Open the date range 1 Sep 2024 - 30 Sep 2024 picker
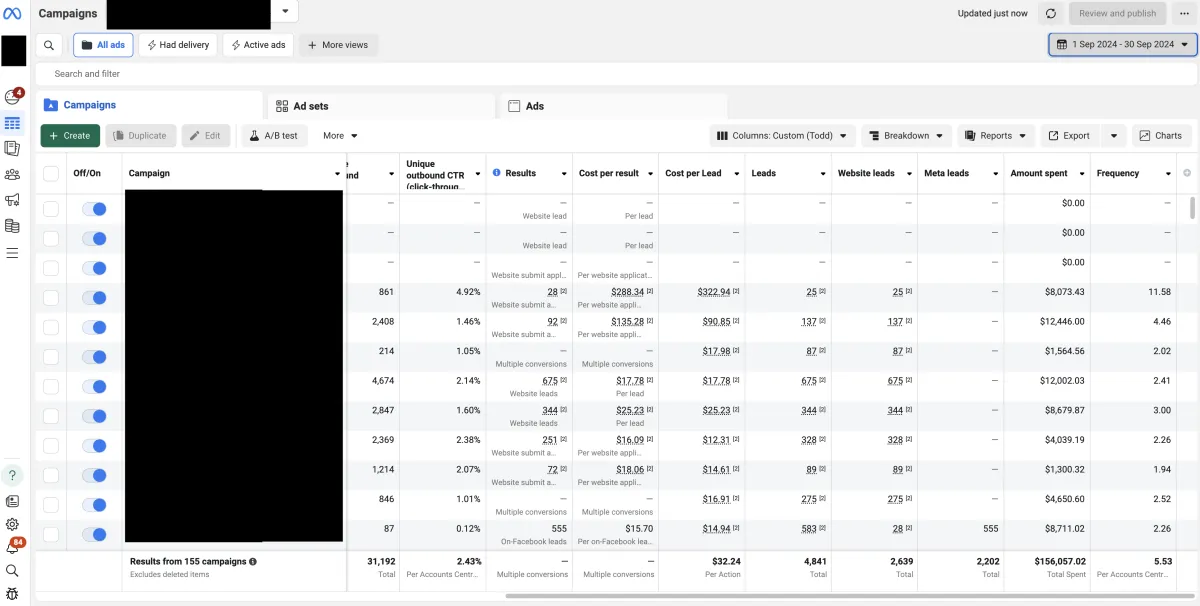The height and width of the screenshot is (606, 1200). [x=1122, y=45]
